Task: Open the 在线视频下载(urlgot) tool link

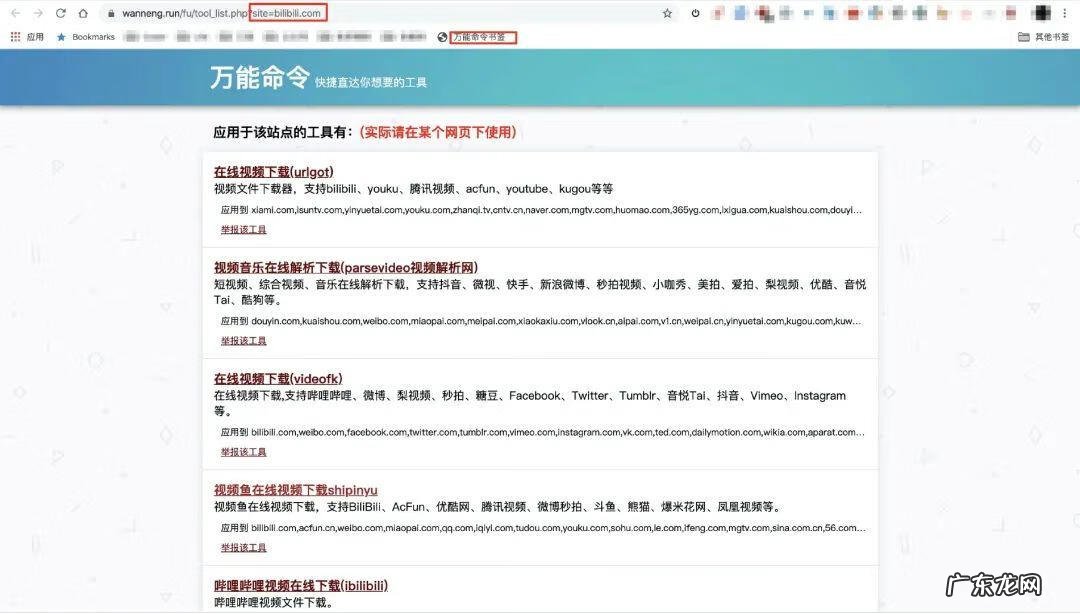Action: coord(274,171)
